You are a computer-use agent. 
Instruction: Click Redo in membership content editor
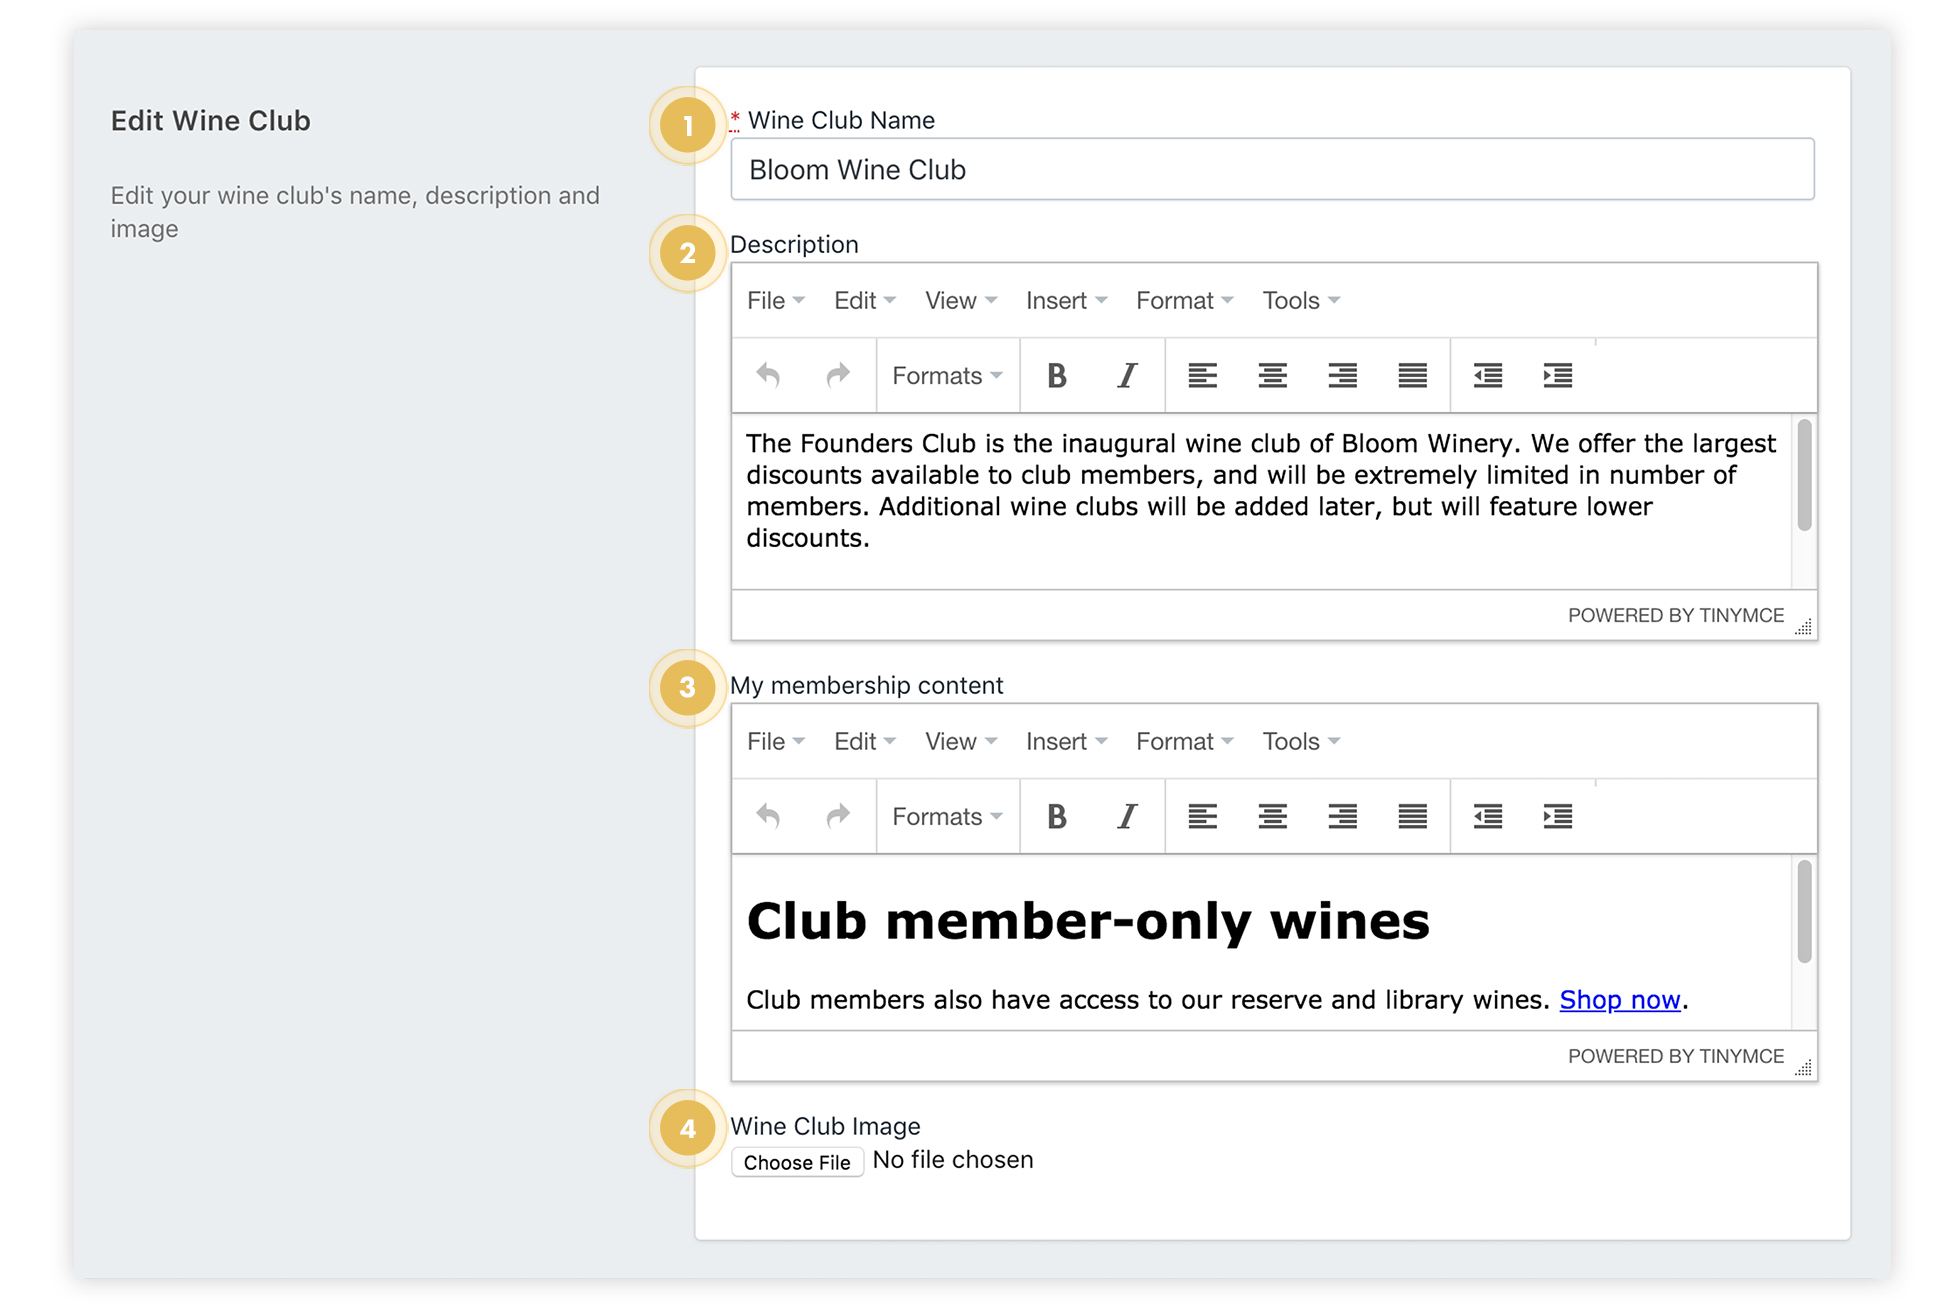coord(838,817)
